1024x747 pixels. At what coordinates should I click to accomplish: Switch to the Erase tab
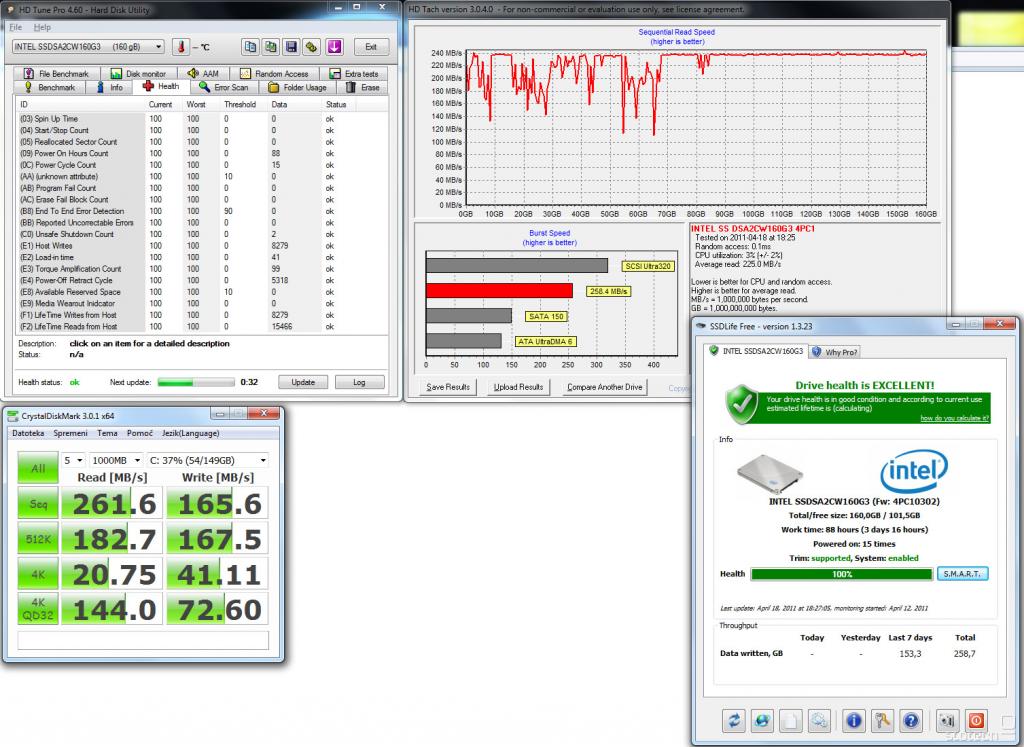363,87
